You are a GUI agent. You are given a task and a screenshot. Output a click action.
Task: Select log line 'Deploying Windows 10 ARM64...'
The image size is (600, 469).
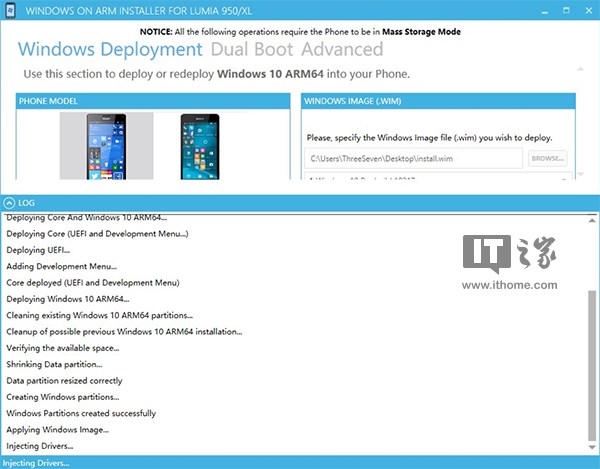68,299
